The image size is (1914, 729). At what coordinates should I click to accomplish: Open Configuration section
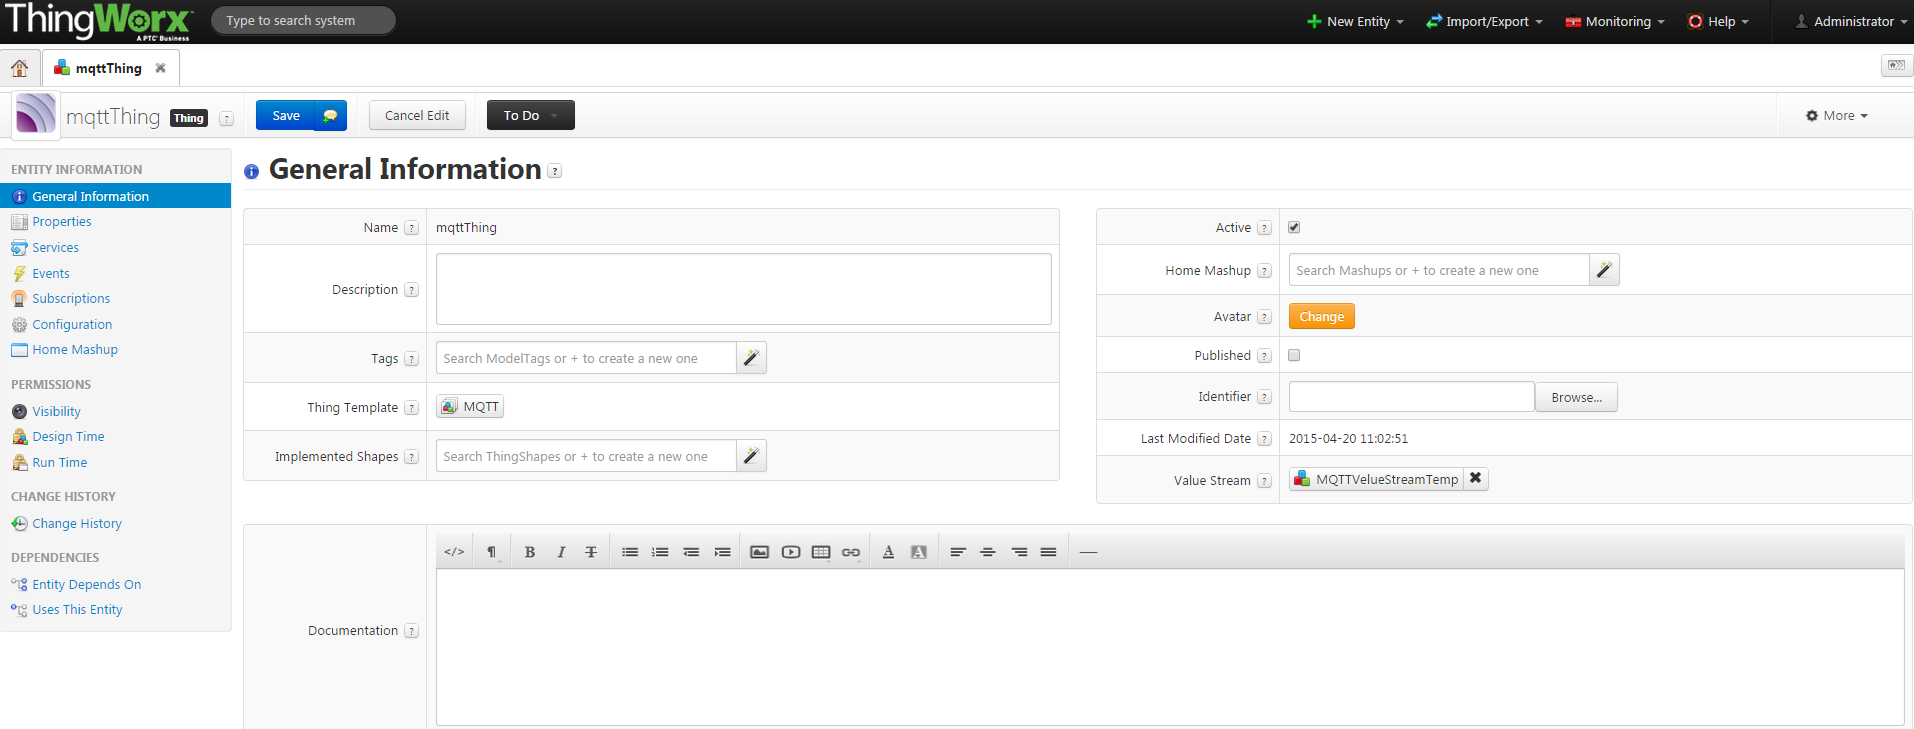(72, 325)
